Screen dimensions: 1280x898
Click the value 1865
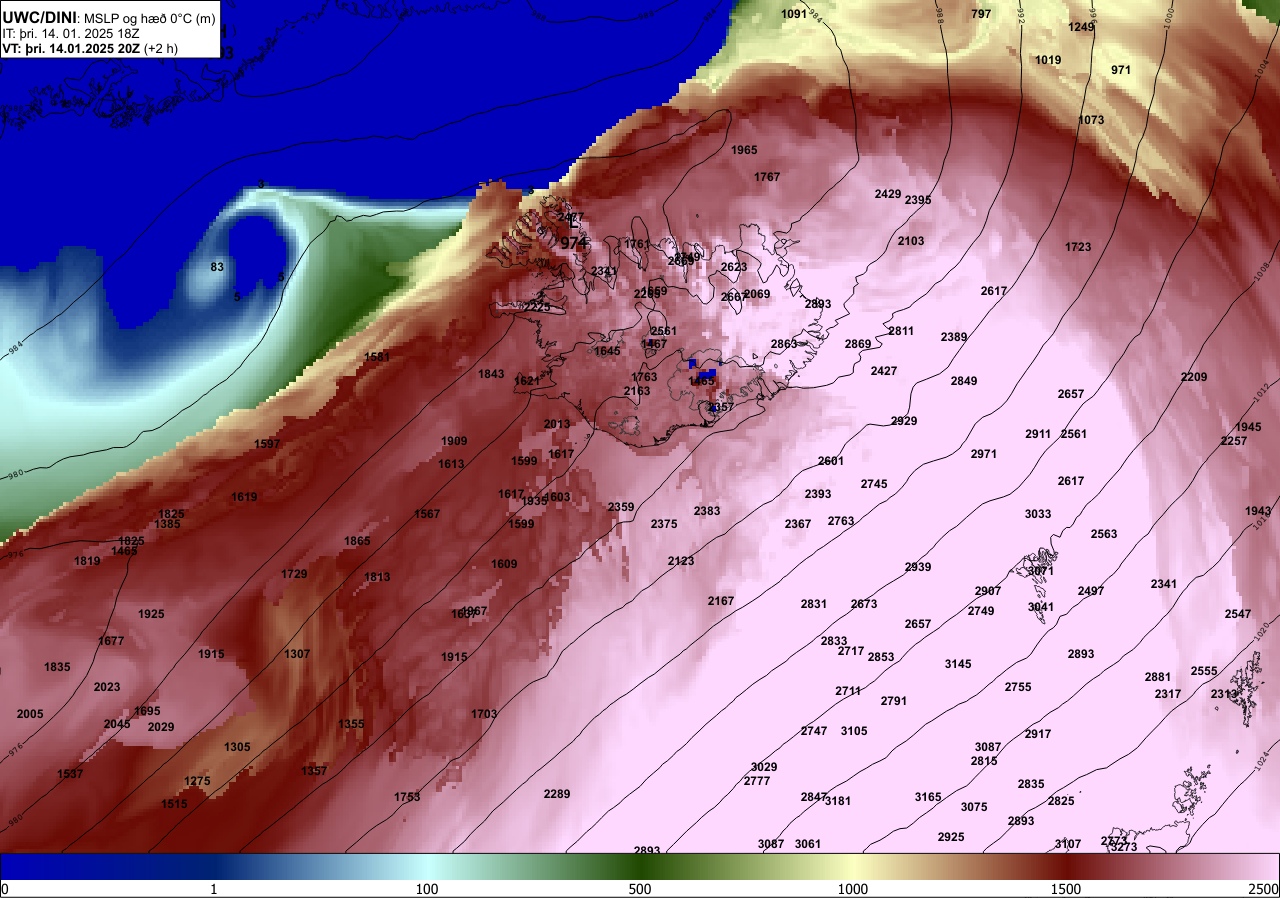pos(357,541)
